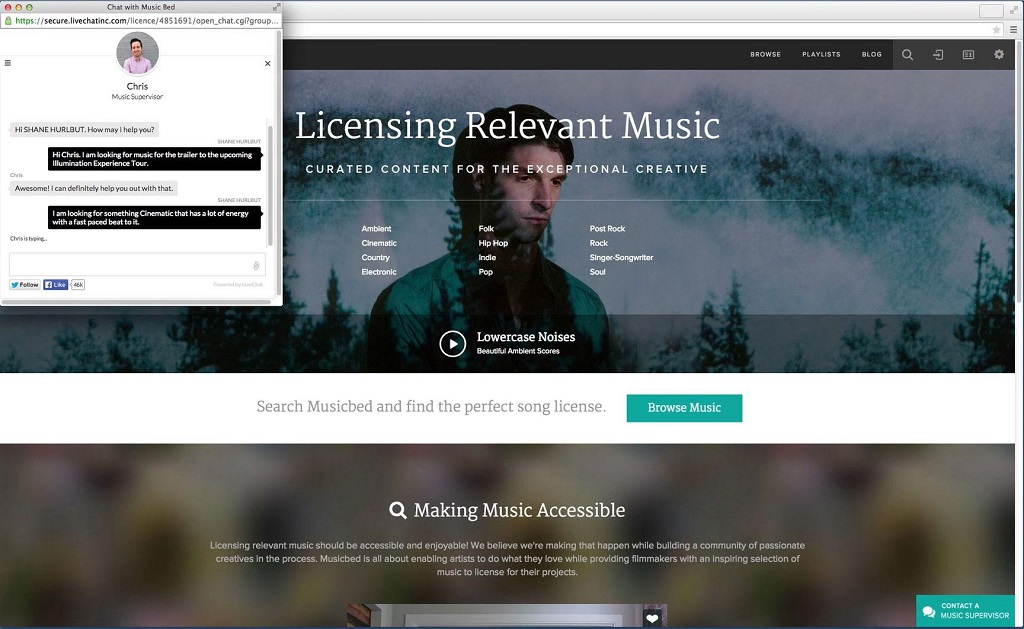Click the 46k Facebook like count
1024x629 pixels.
[78, 285]
